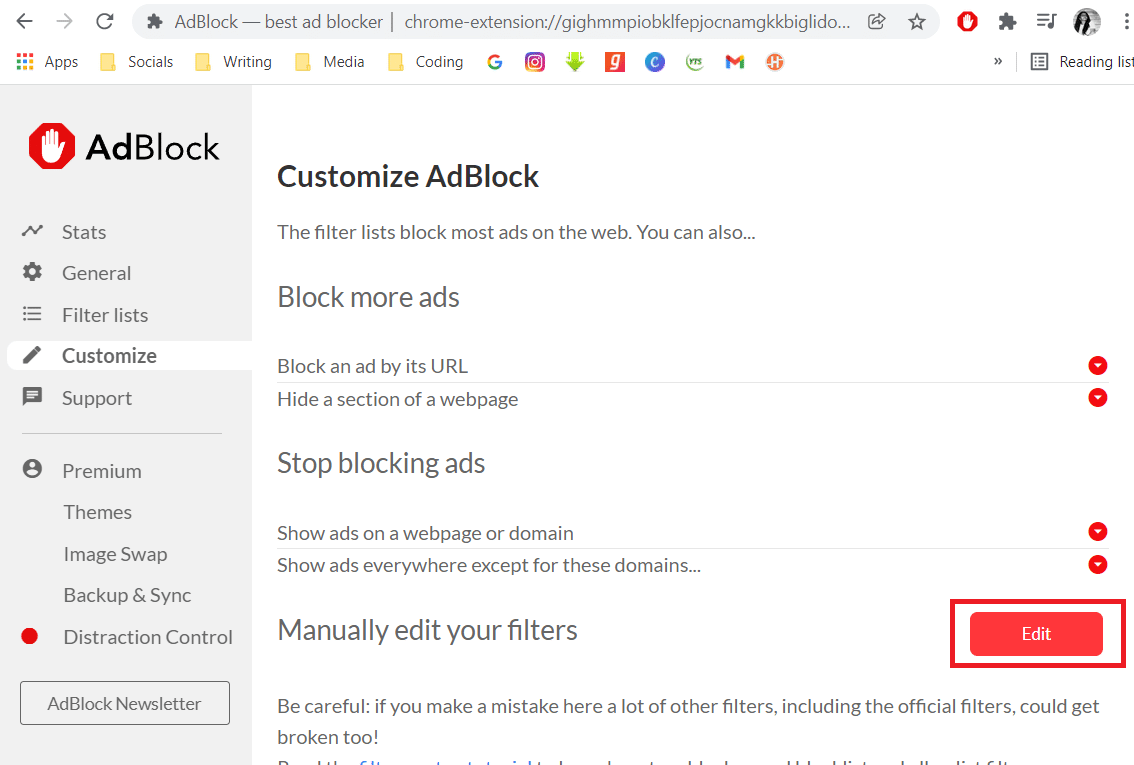Open the orange H bookmark icon
Viewport: 1134px width, 765px height.
tap(775, 62)
